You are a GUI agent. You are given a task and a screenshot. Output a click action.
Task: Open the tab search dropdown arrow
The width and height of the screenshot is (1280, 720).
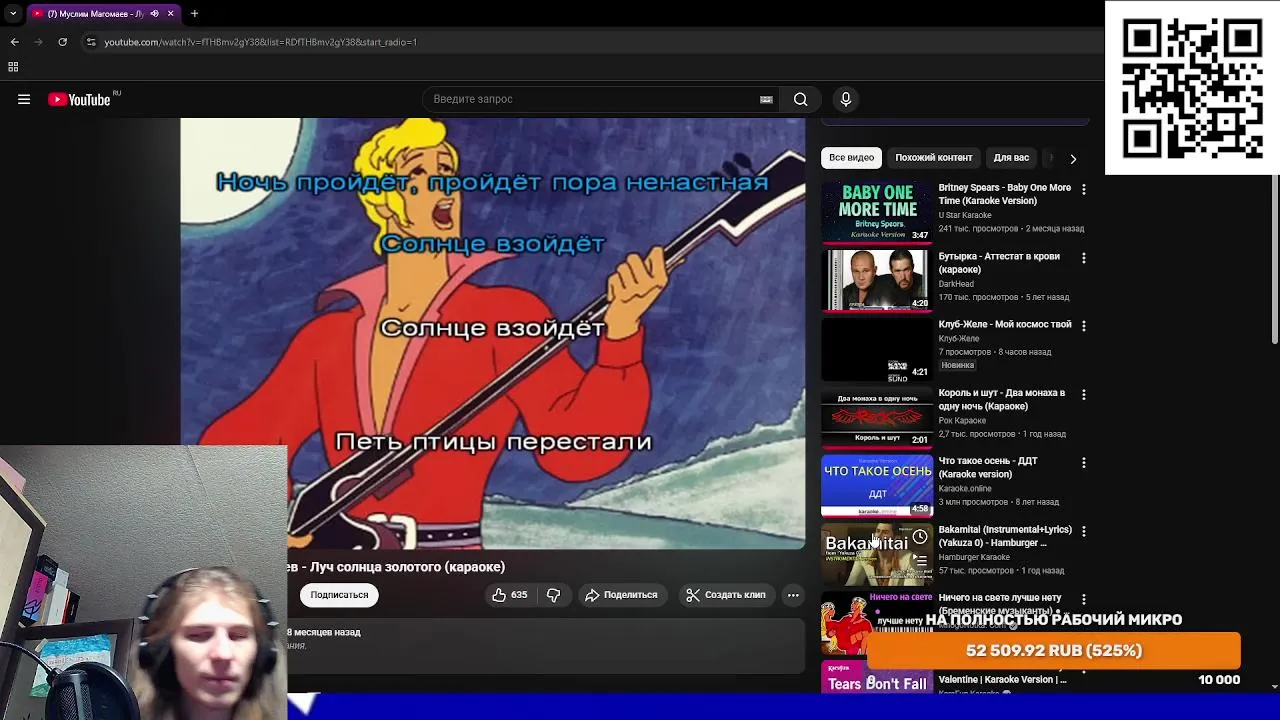pyautogui.click(x=12, y=14)
